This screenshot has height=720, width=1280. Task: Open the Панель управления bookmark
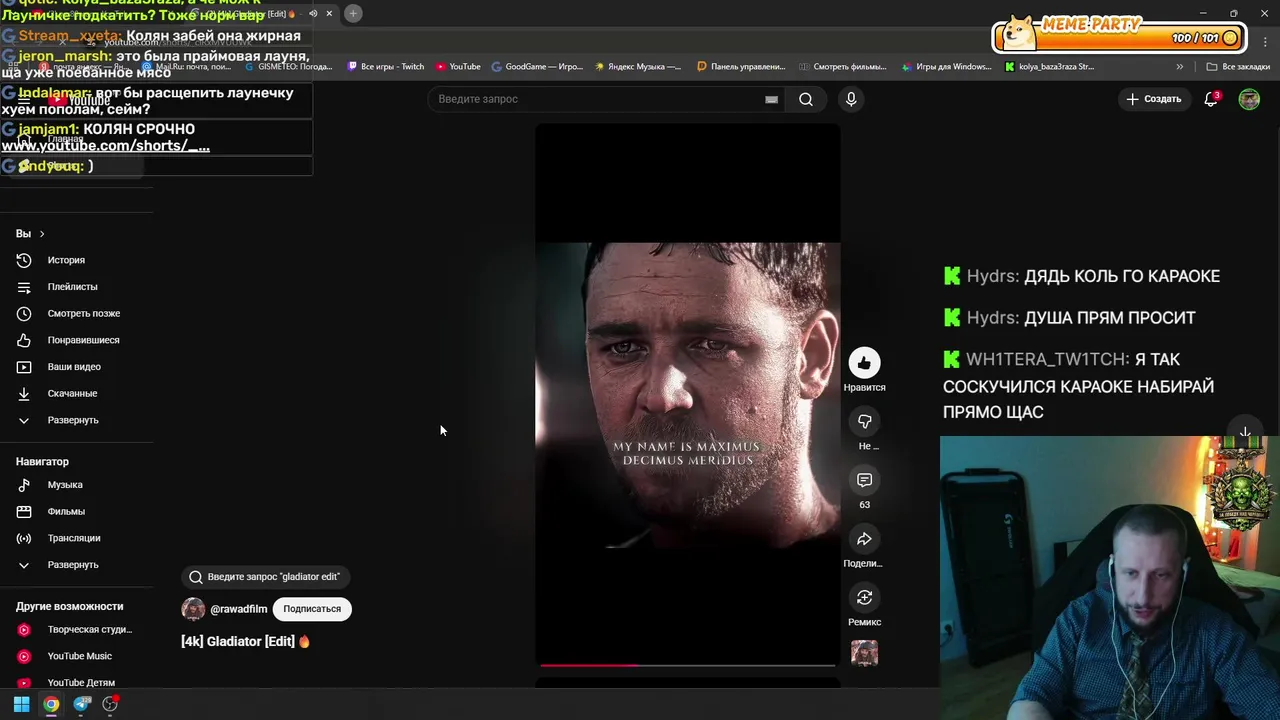pos(741,67)
